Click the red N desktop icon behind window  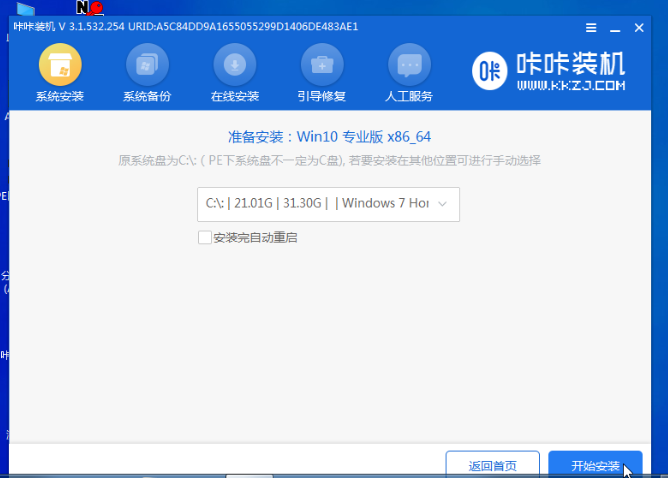pyautogui.click(x=88, y=8)
